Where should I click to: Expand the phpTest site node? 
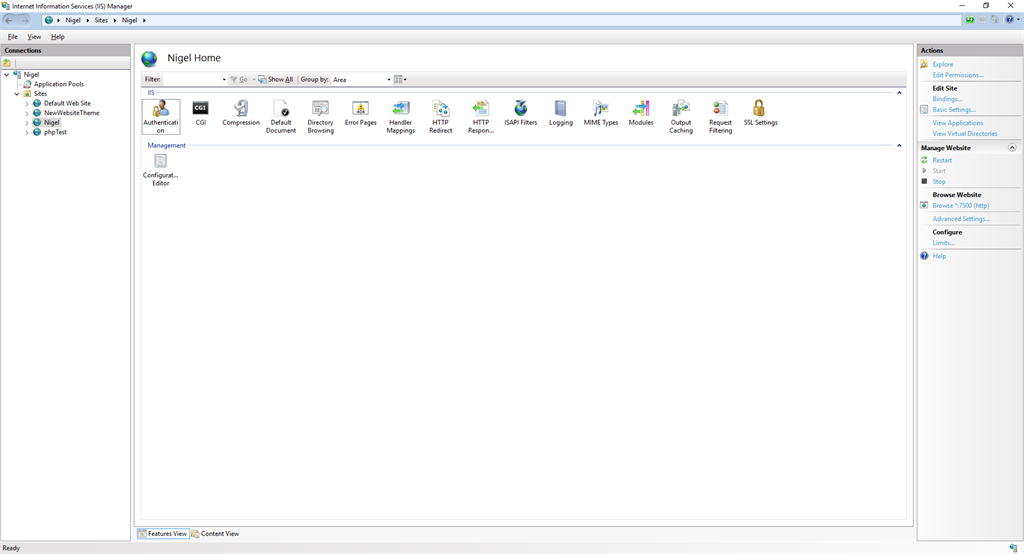coord(27,132)
